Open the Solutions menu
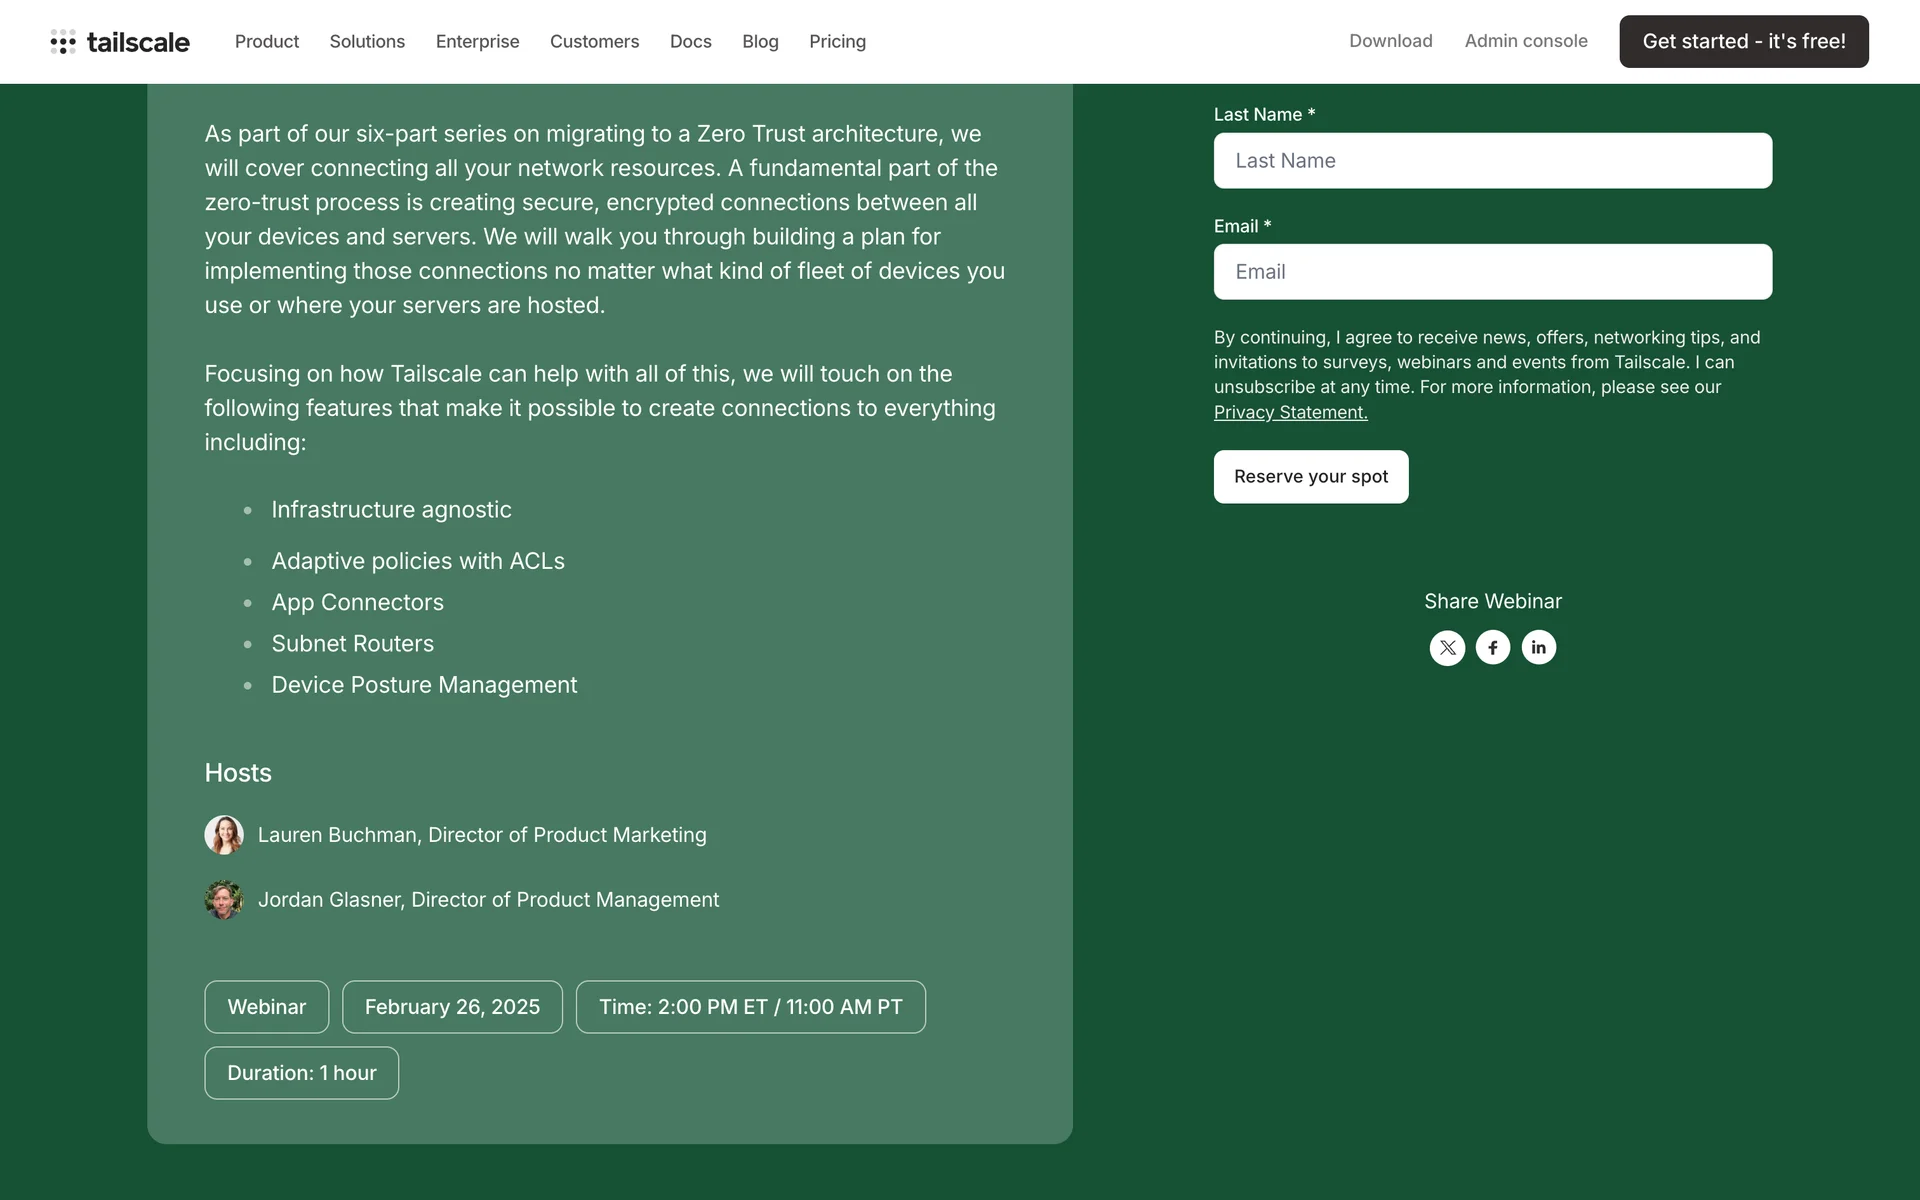1920x1200 pixels. (367, 42)
